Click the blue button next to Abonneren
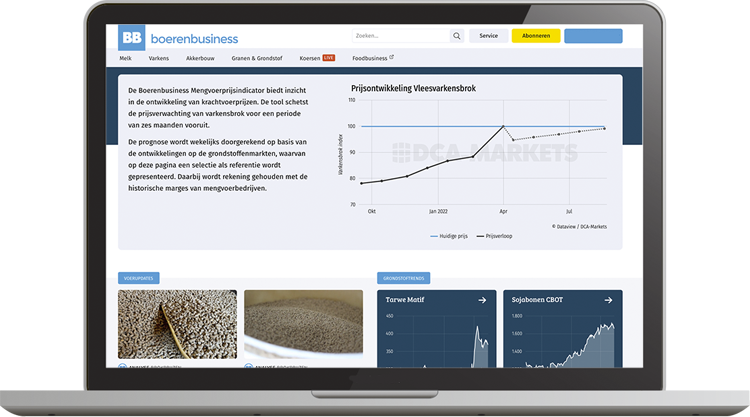750x417 pixels. 593,36
